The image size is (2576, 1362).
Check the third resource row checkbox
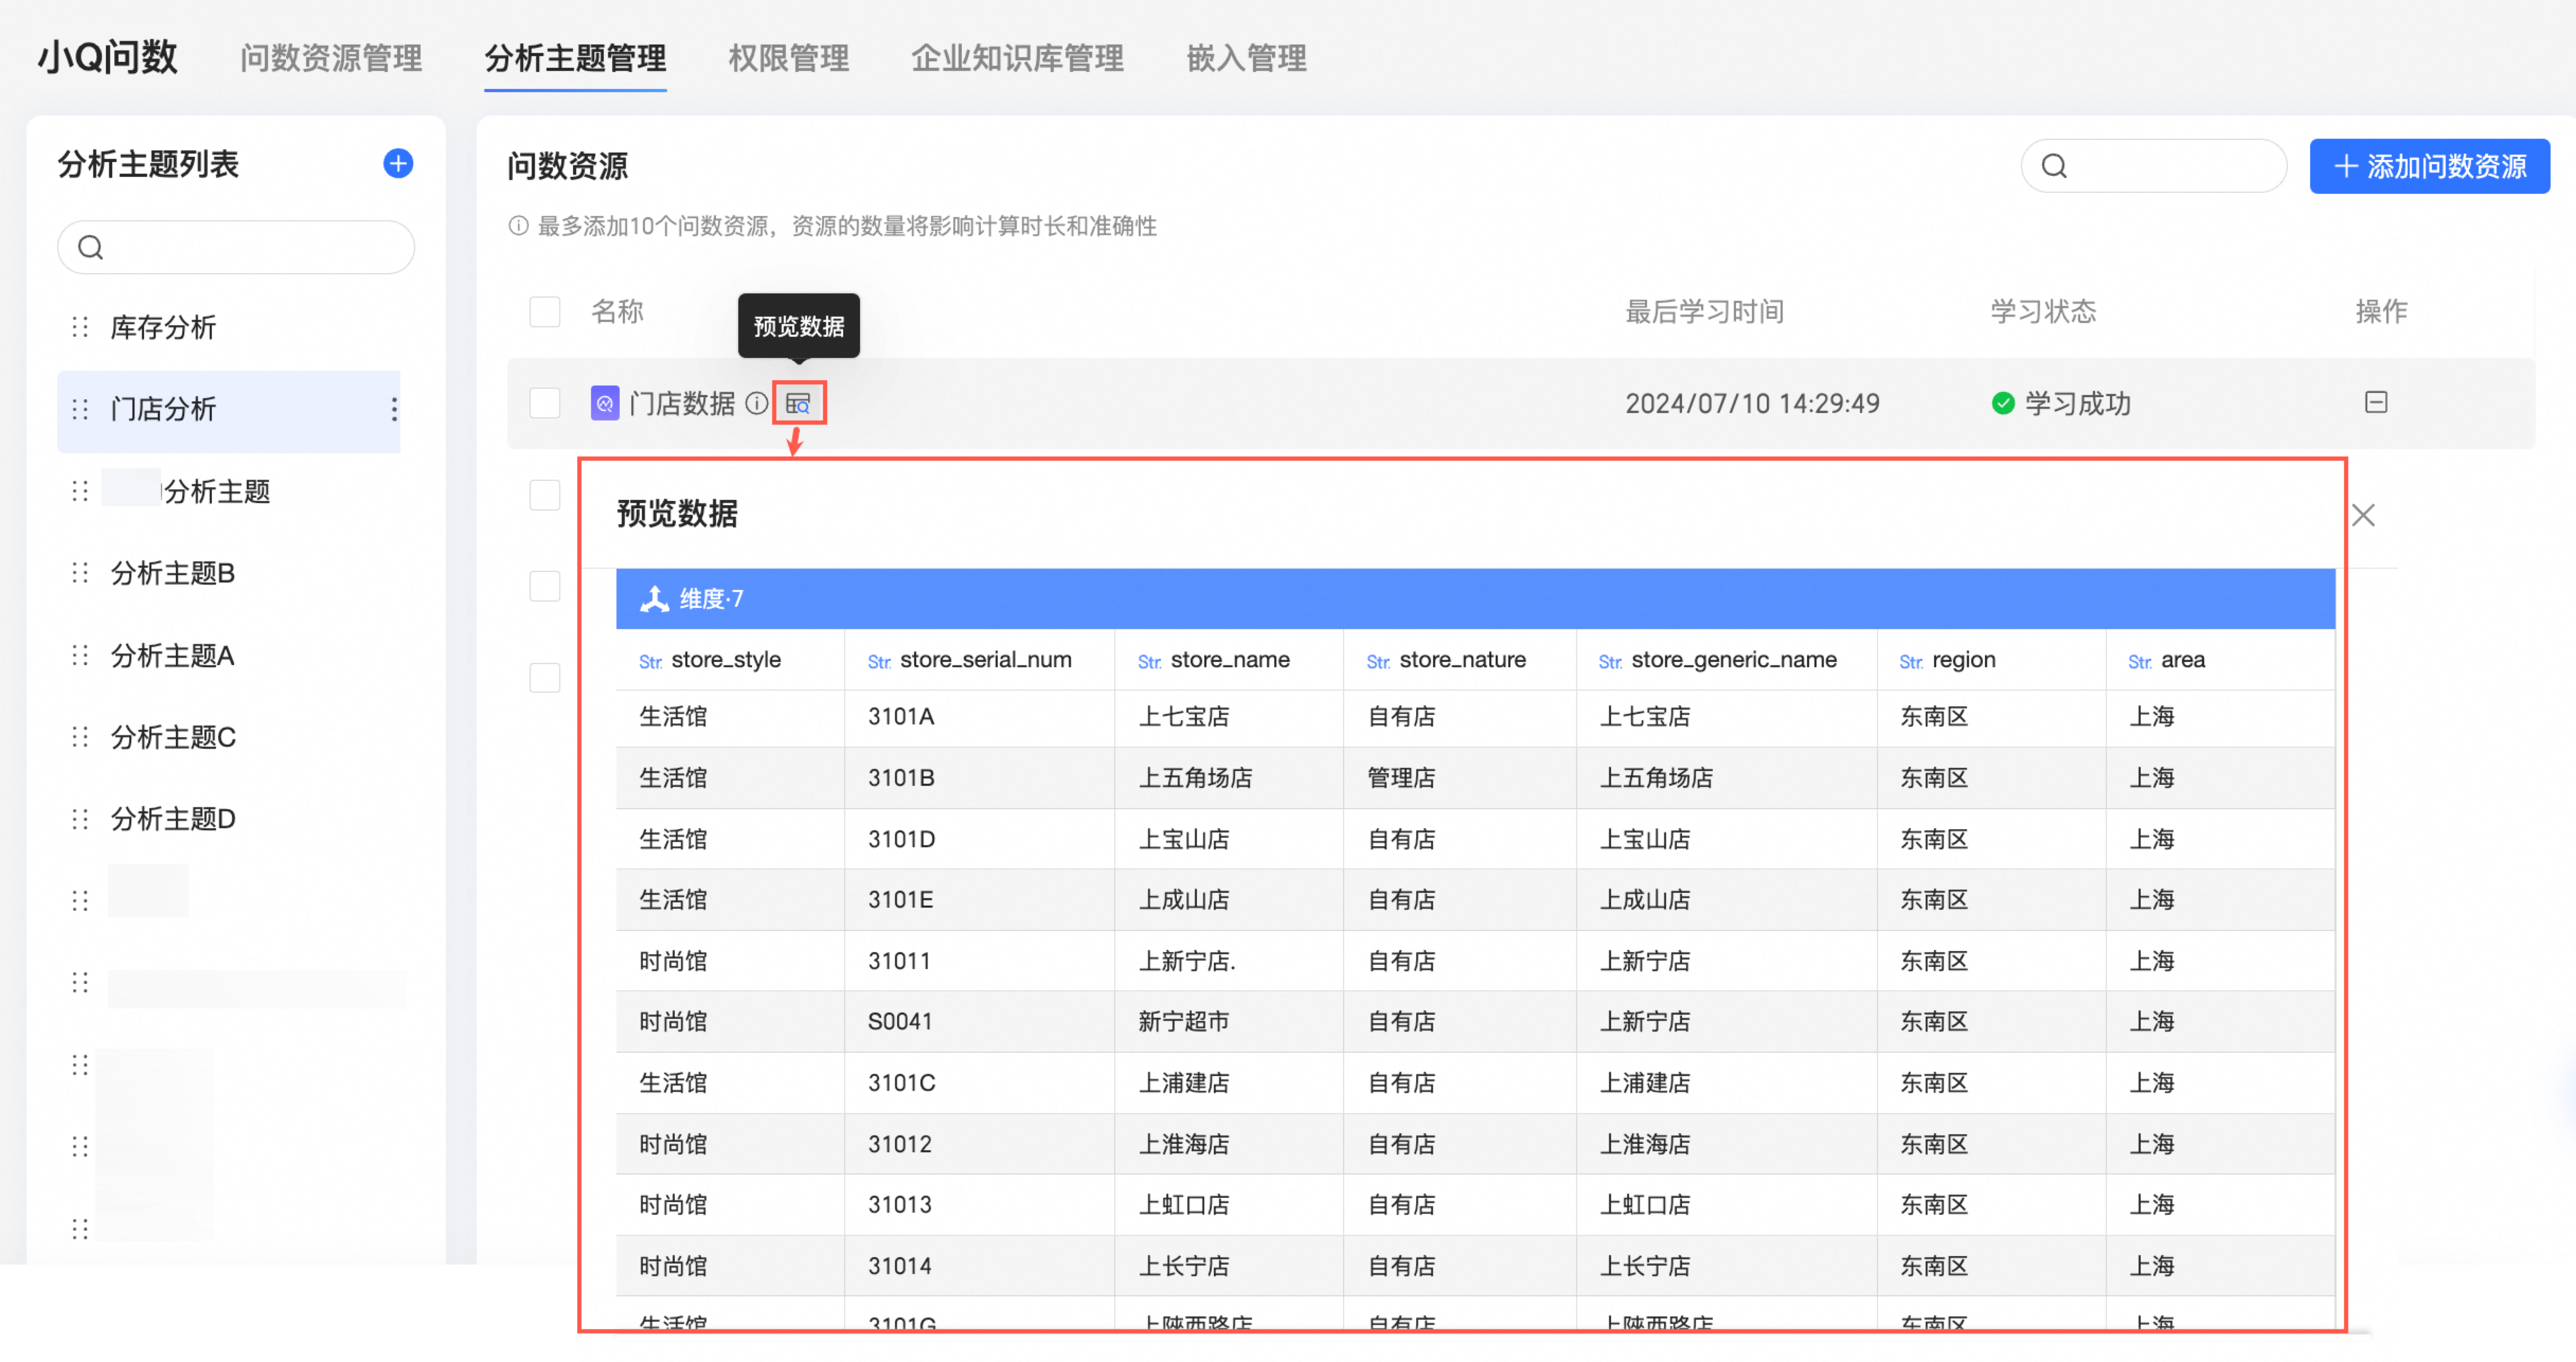(545, 586)
